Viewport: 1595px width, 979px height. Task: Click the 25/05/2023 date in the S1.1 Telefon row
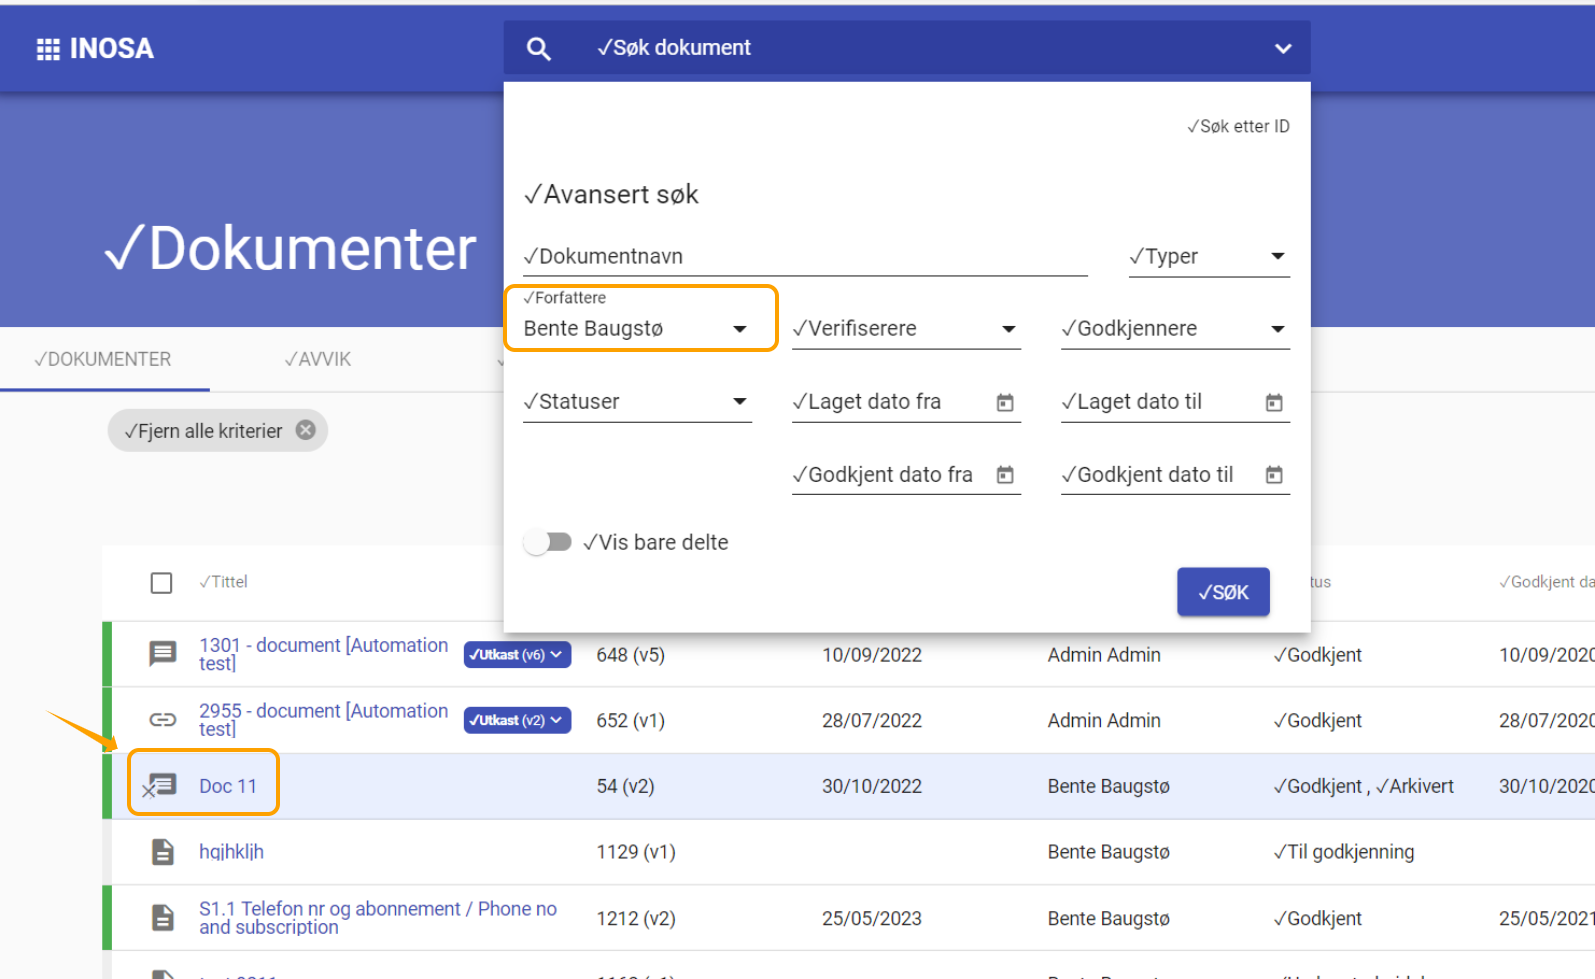pos(872,918)
